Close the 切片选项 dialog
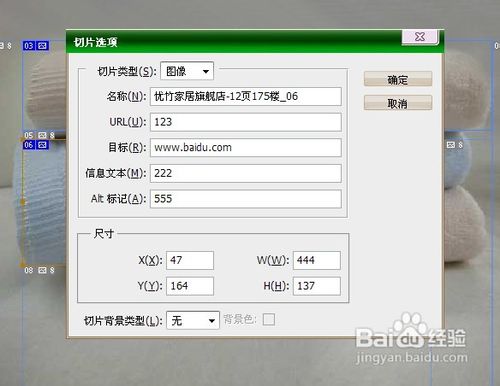The height and width of the screenshot is (386, 500). (420, 36)
